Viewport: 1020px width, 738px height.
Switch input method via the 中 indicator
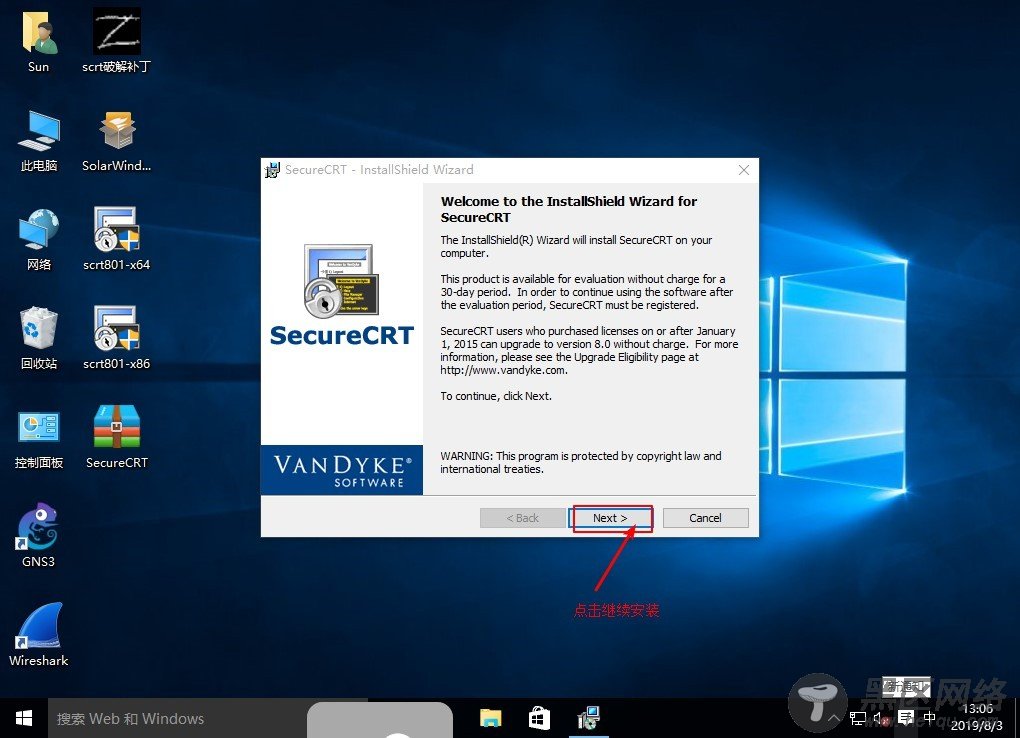(930, 717)
